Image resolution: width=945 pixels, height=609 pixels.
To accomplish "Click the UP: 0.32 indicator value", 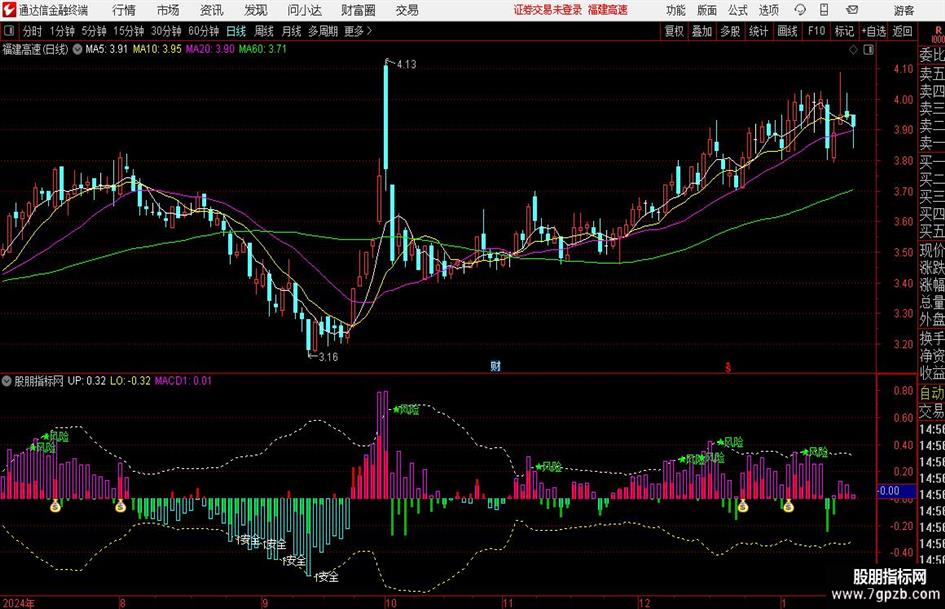I will (x=87, y=381).
